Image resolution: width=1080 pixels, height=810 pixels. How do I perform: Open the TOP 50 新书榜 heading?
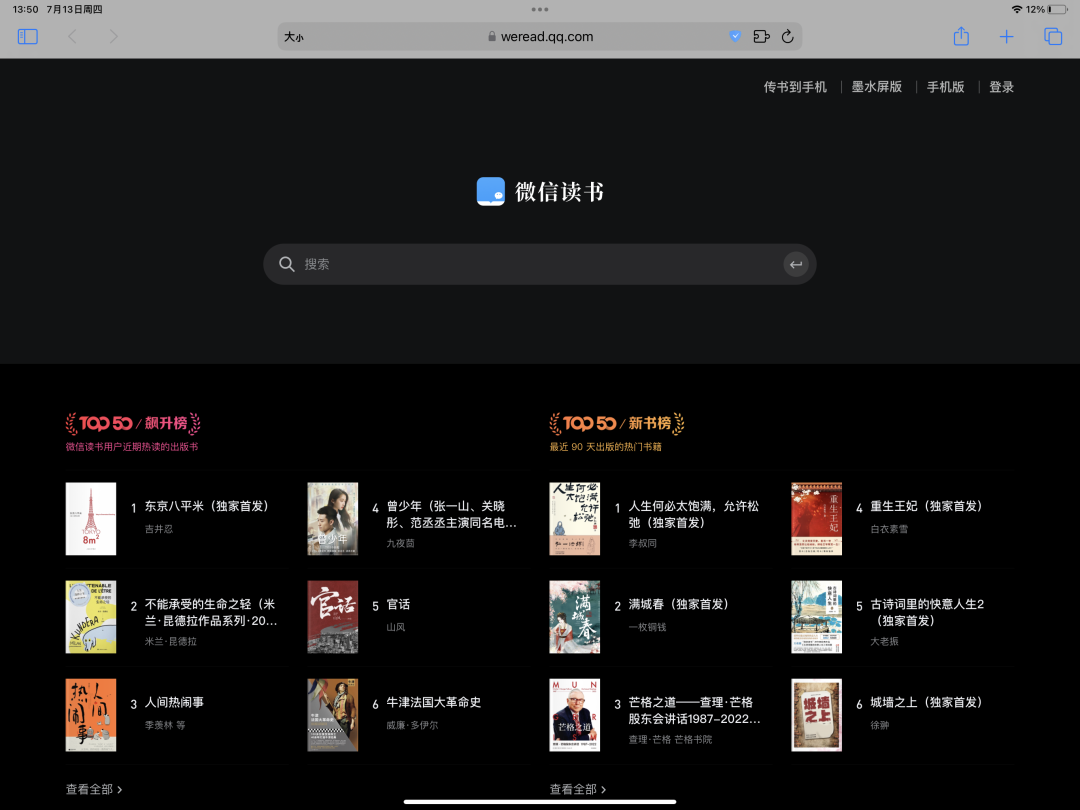click(617, 423)
